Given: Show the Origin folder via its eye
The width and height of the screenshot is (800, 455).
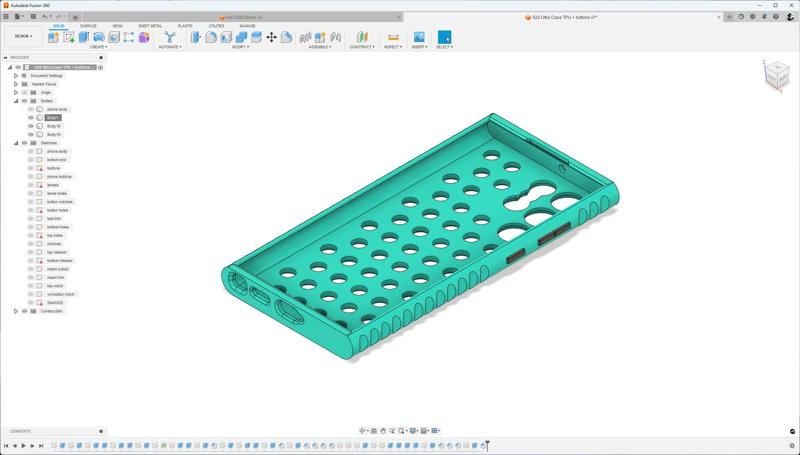Looking at the screenshot, I should pyautogui.click(x=24, y=92).
